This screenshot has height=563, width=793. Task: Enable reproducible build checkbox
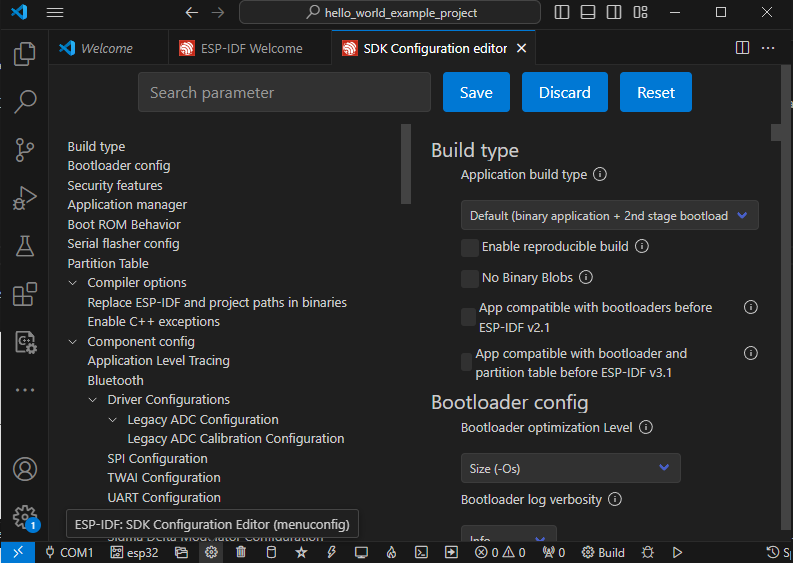point(470,247)
